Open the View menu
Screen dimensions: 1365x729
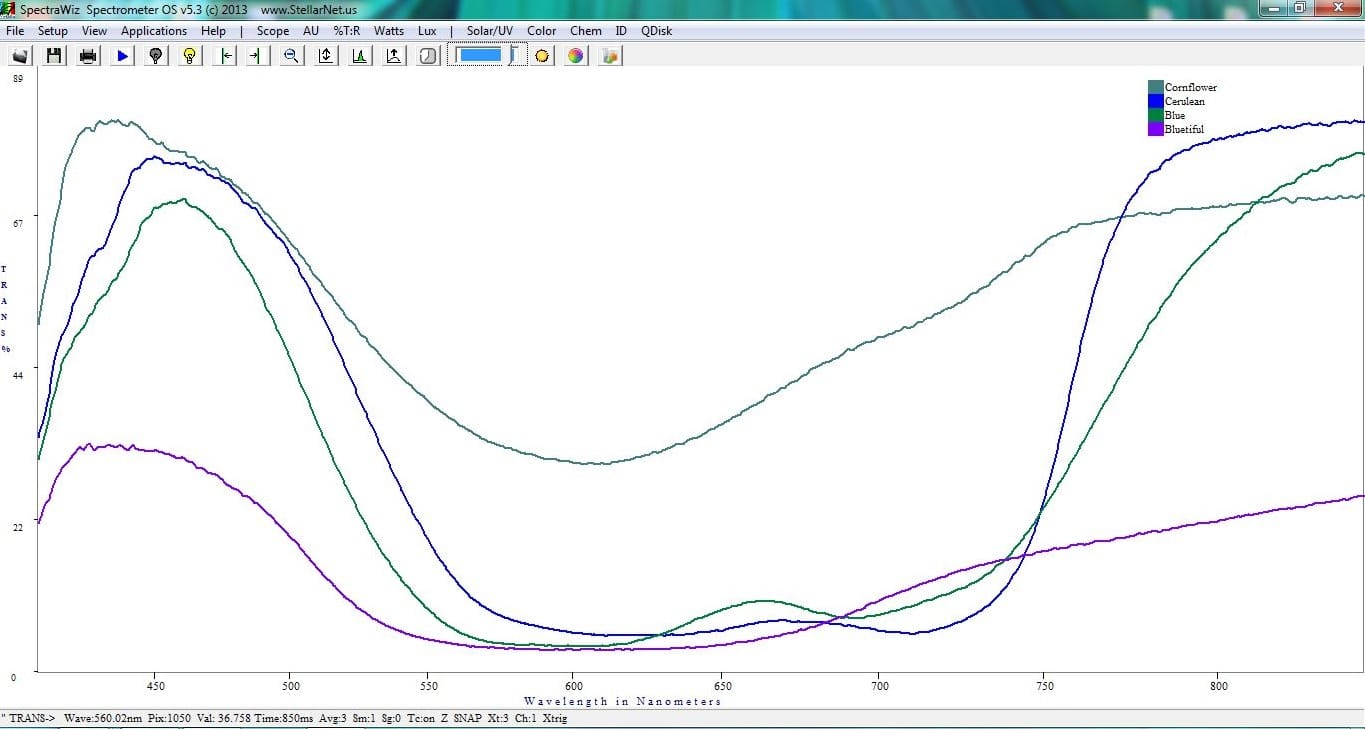pyautogui.click(x=94, y=31)
